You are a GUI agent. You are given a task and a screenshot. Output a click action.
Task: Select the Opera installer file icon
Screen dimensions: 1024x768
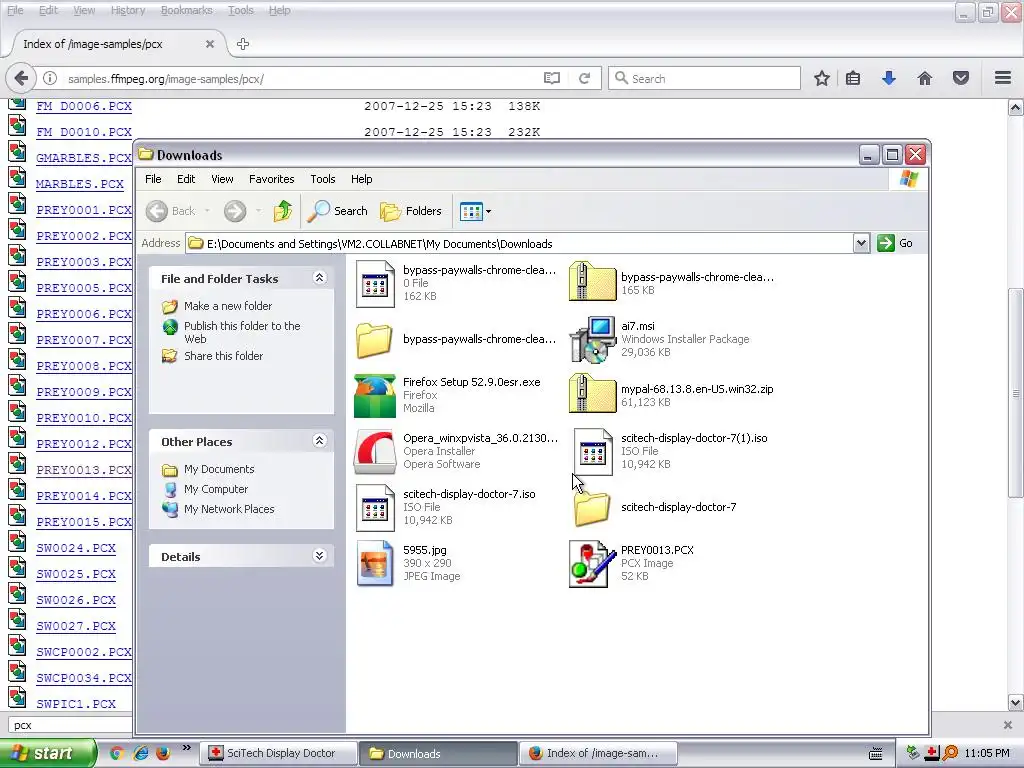375,451
